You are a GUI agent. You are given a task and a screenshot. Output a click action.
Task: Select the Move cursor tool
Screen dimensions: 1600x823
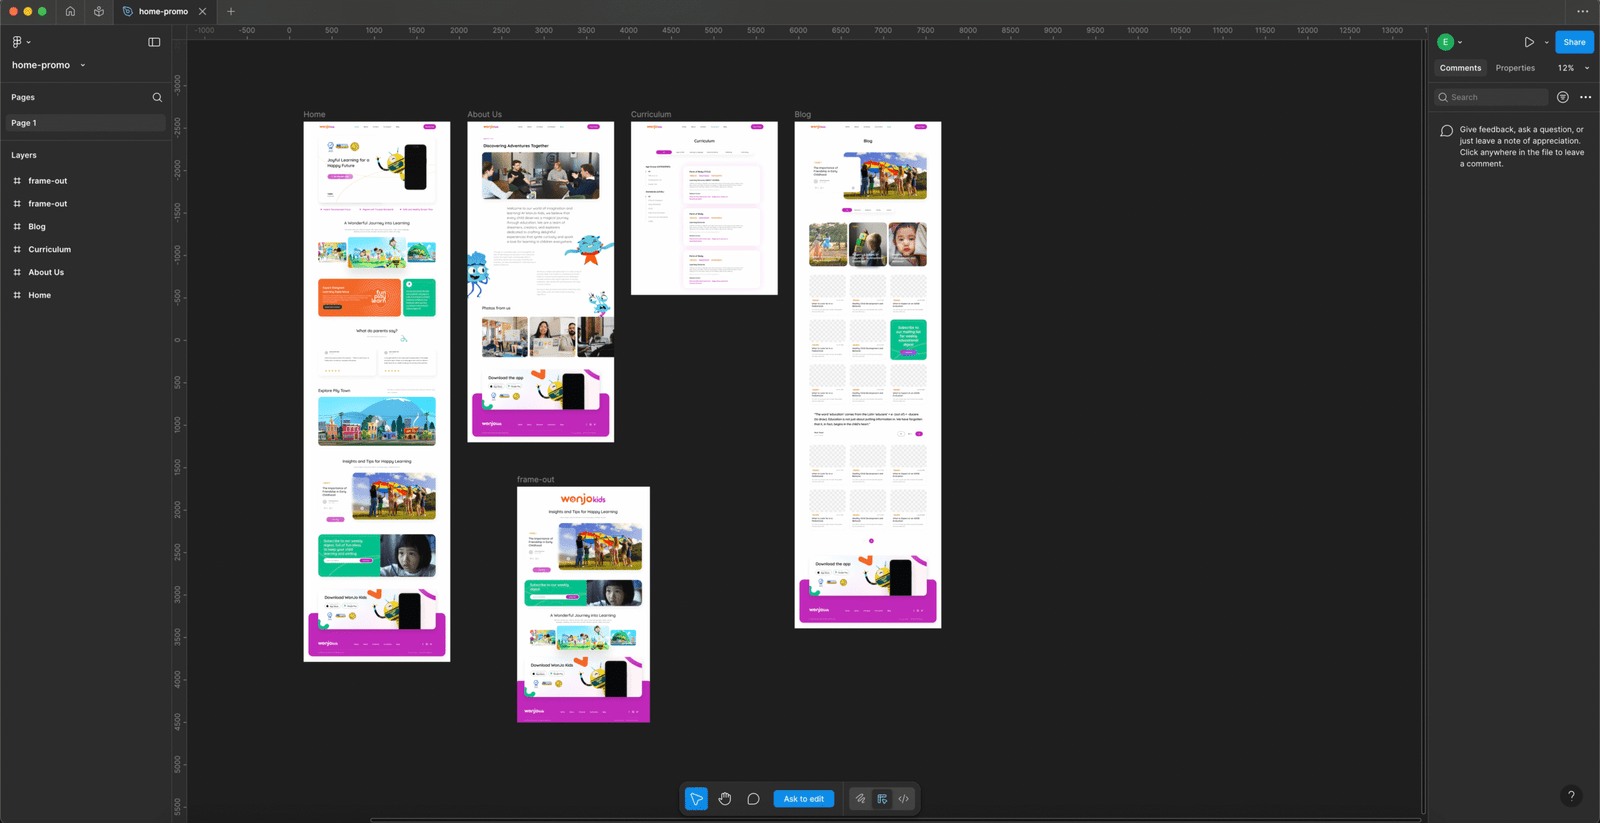pos(696,799)
